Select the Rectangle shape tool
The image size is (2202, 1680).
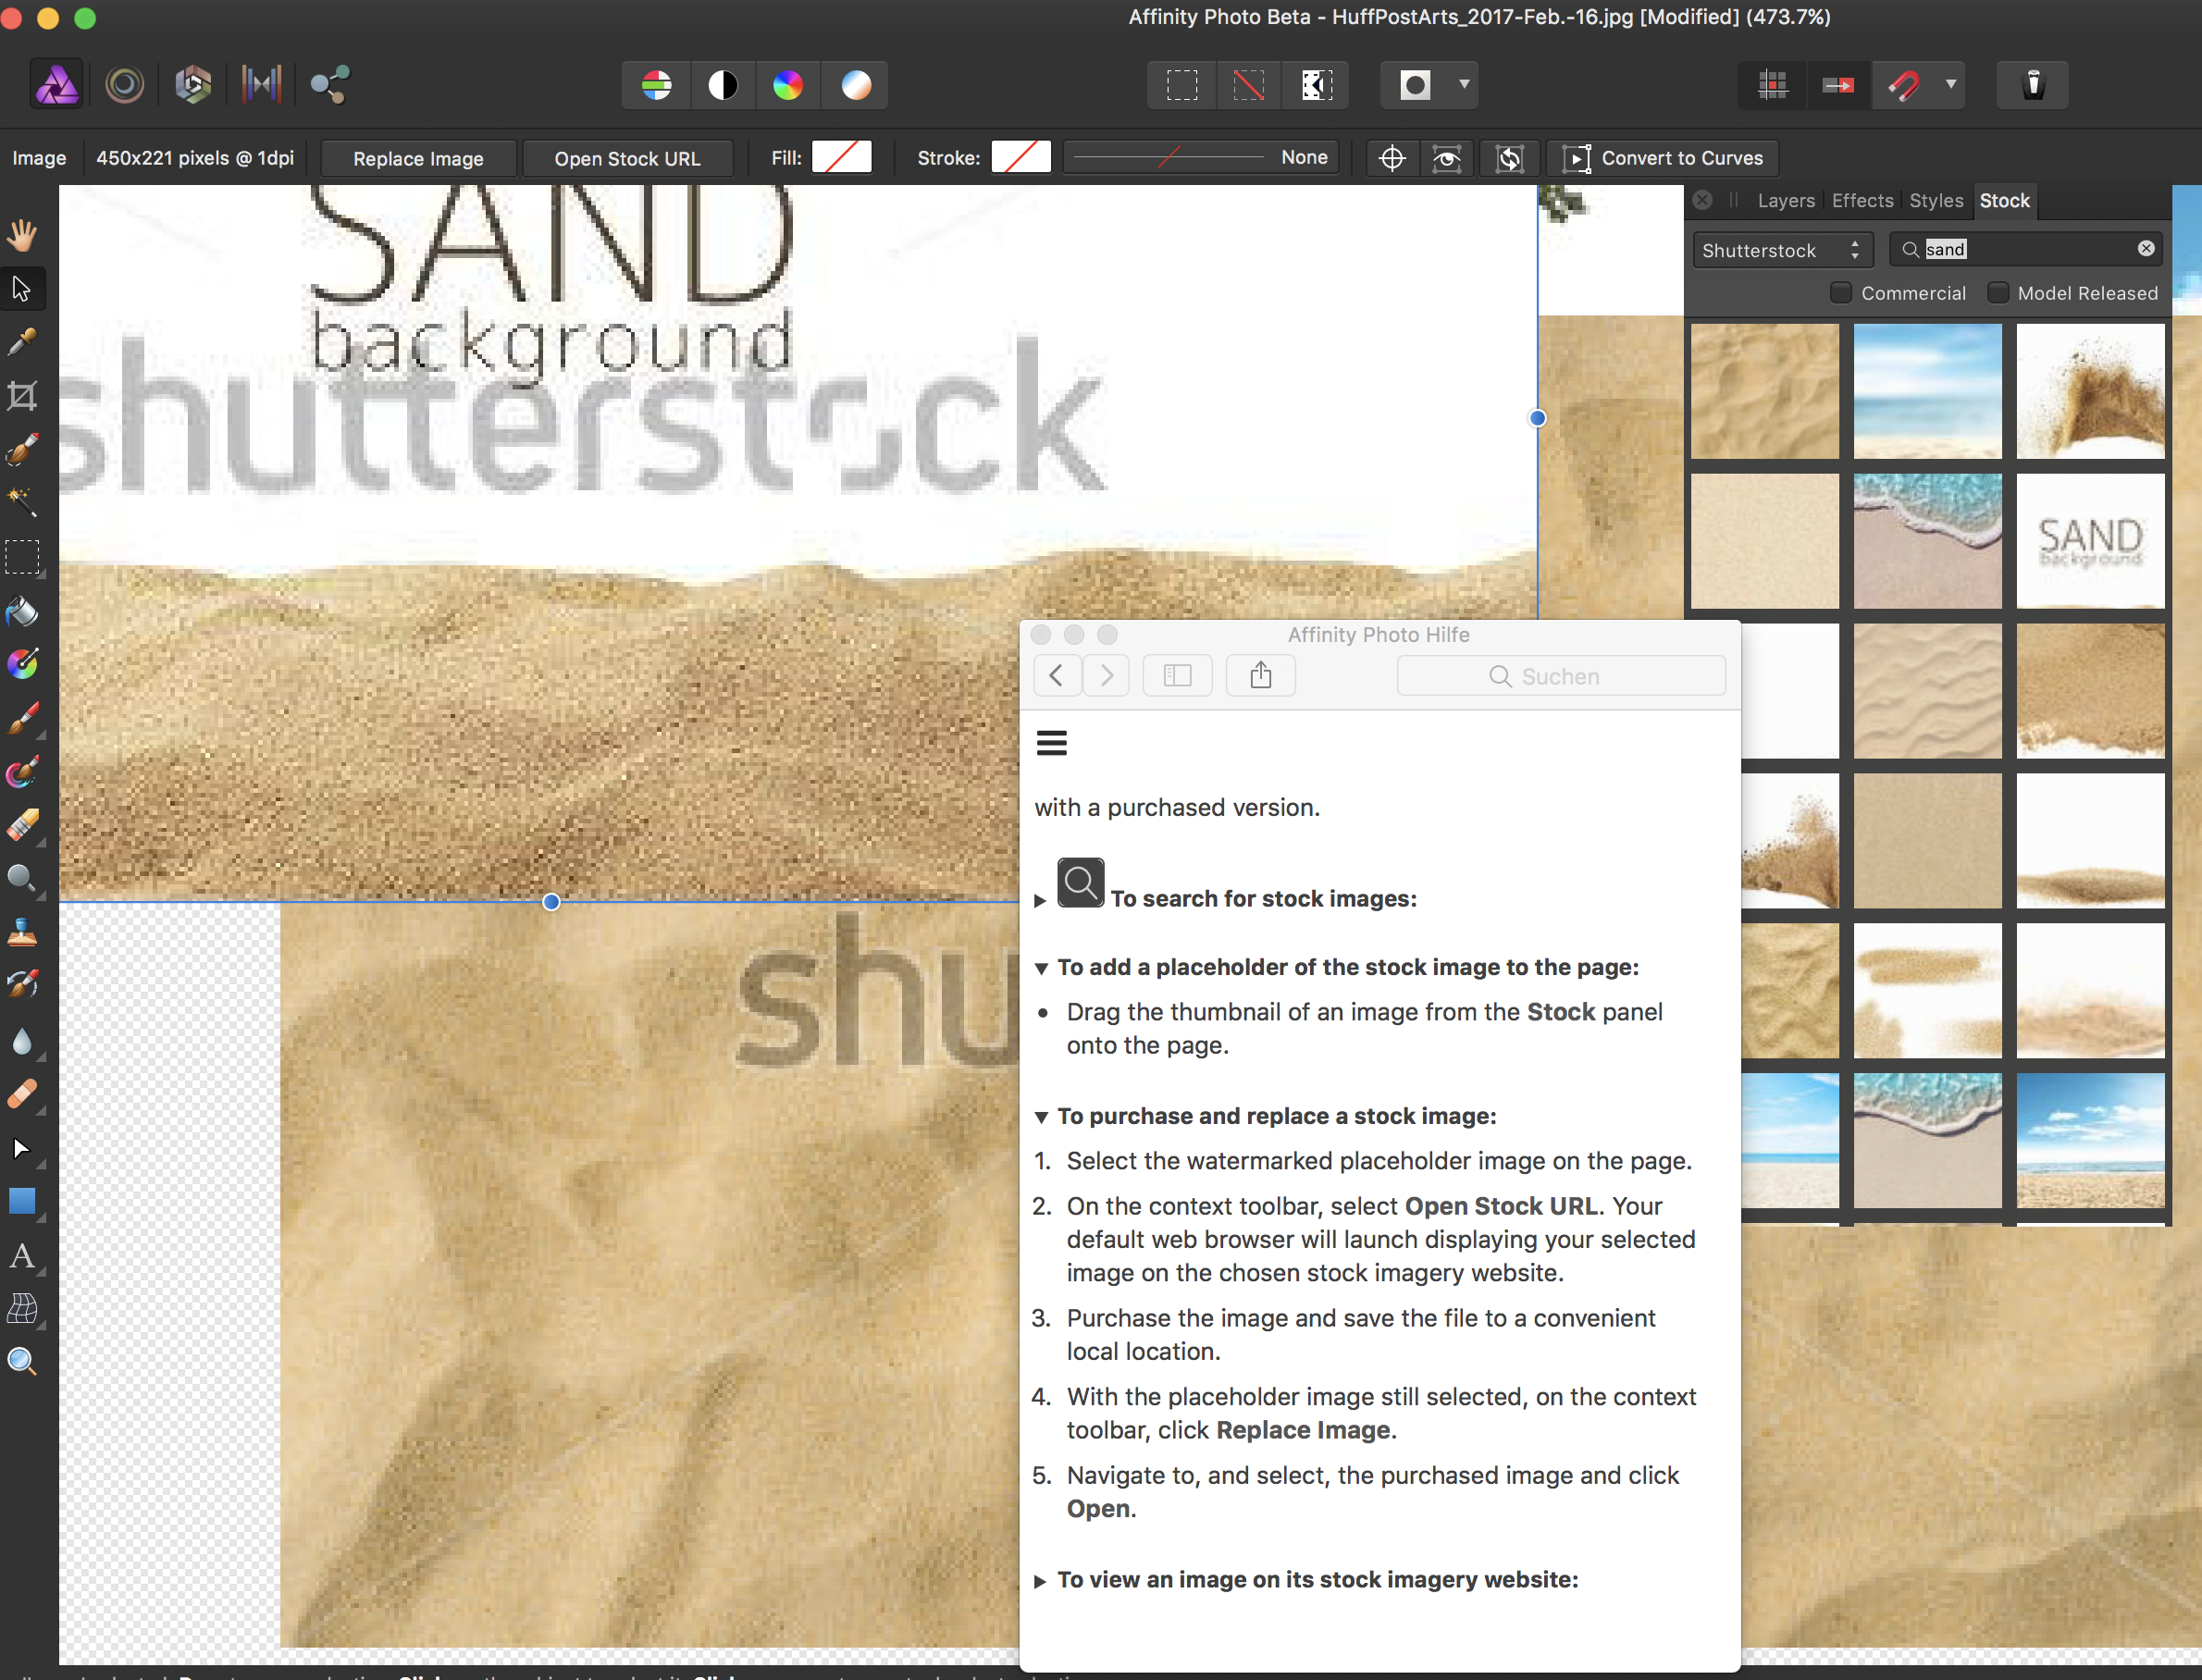pyautogui.click(x=22, y=1201)
